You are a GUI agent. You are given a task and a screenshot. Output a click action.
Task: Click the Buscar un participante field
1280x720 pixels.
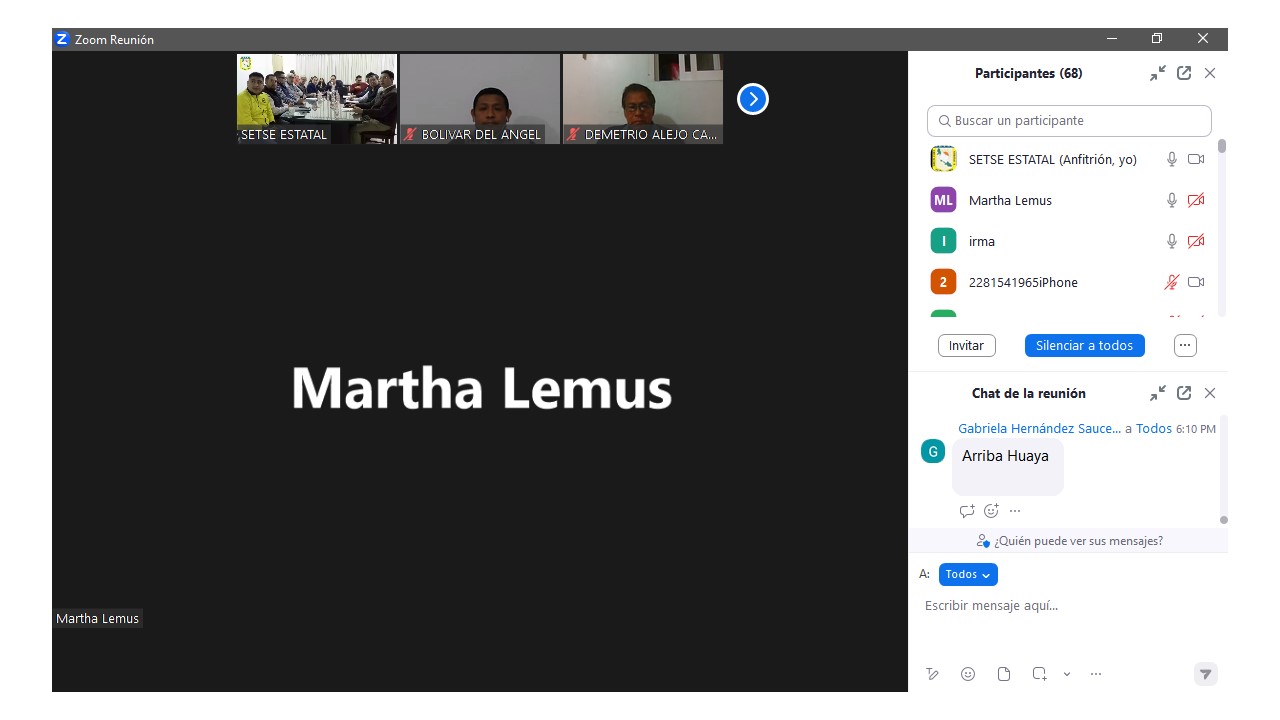1069,120
